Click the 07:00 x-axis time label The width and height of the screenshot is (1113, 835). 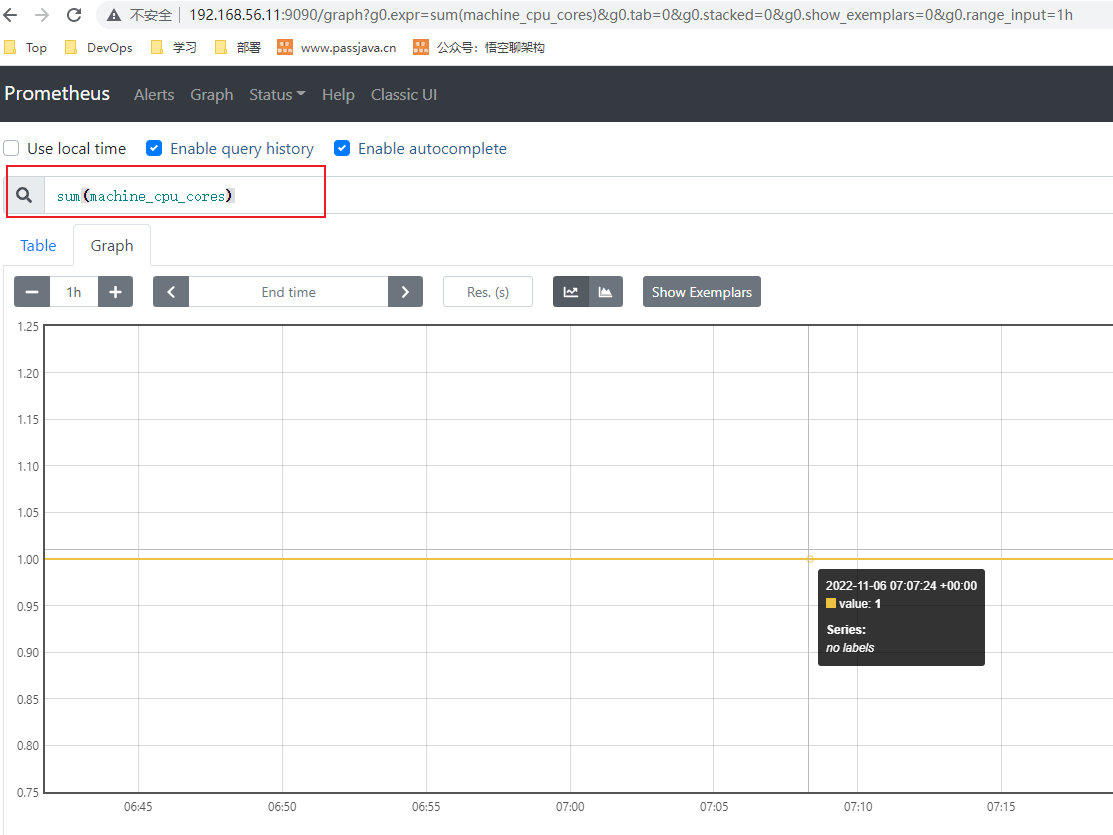tap(570, 807)
